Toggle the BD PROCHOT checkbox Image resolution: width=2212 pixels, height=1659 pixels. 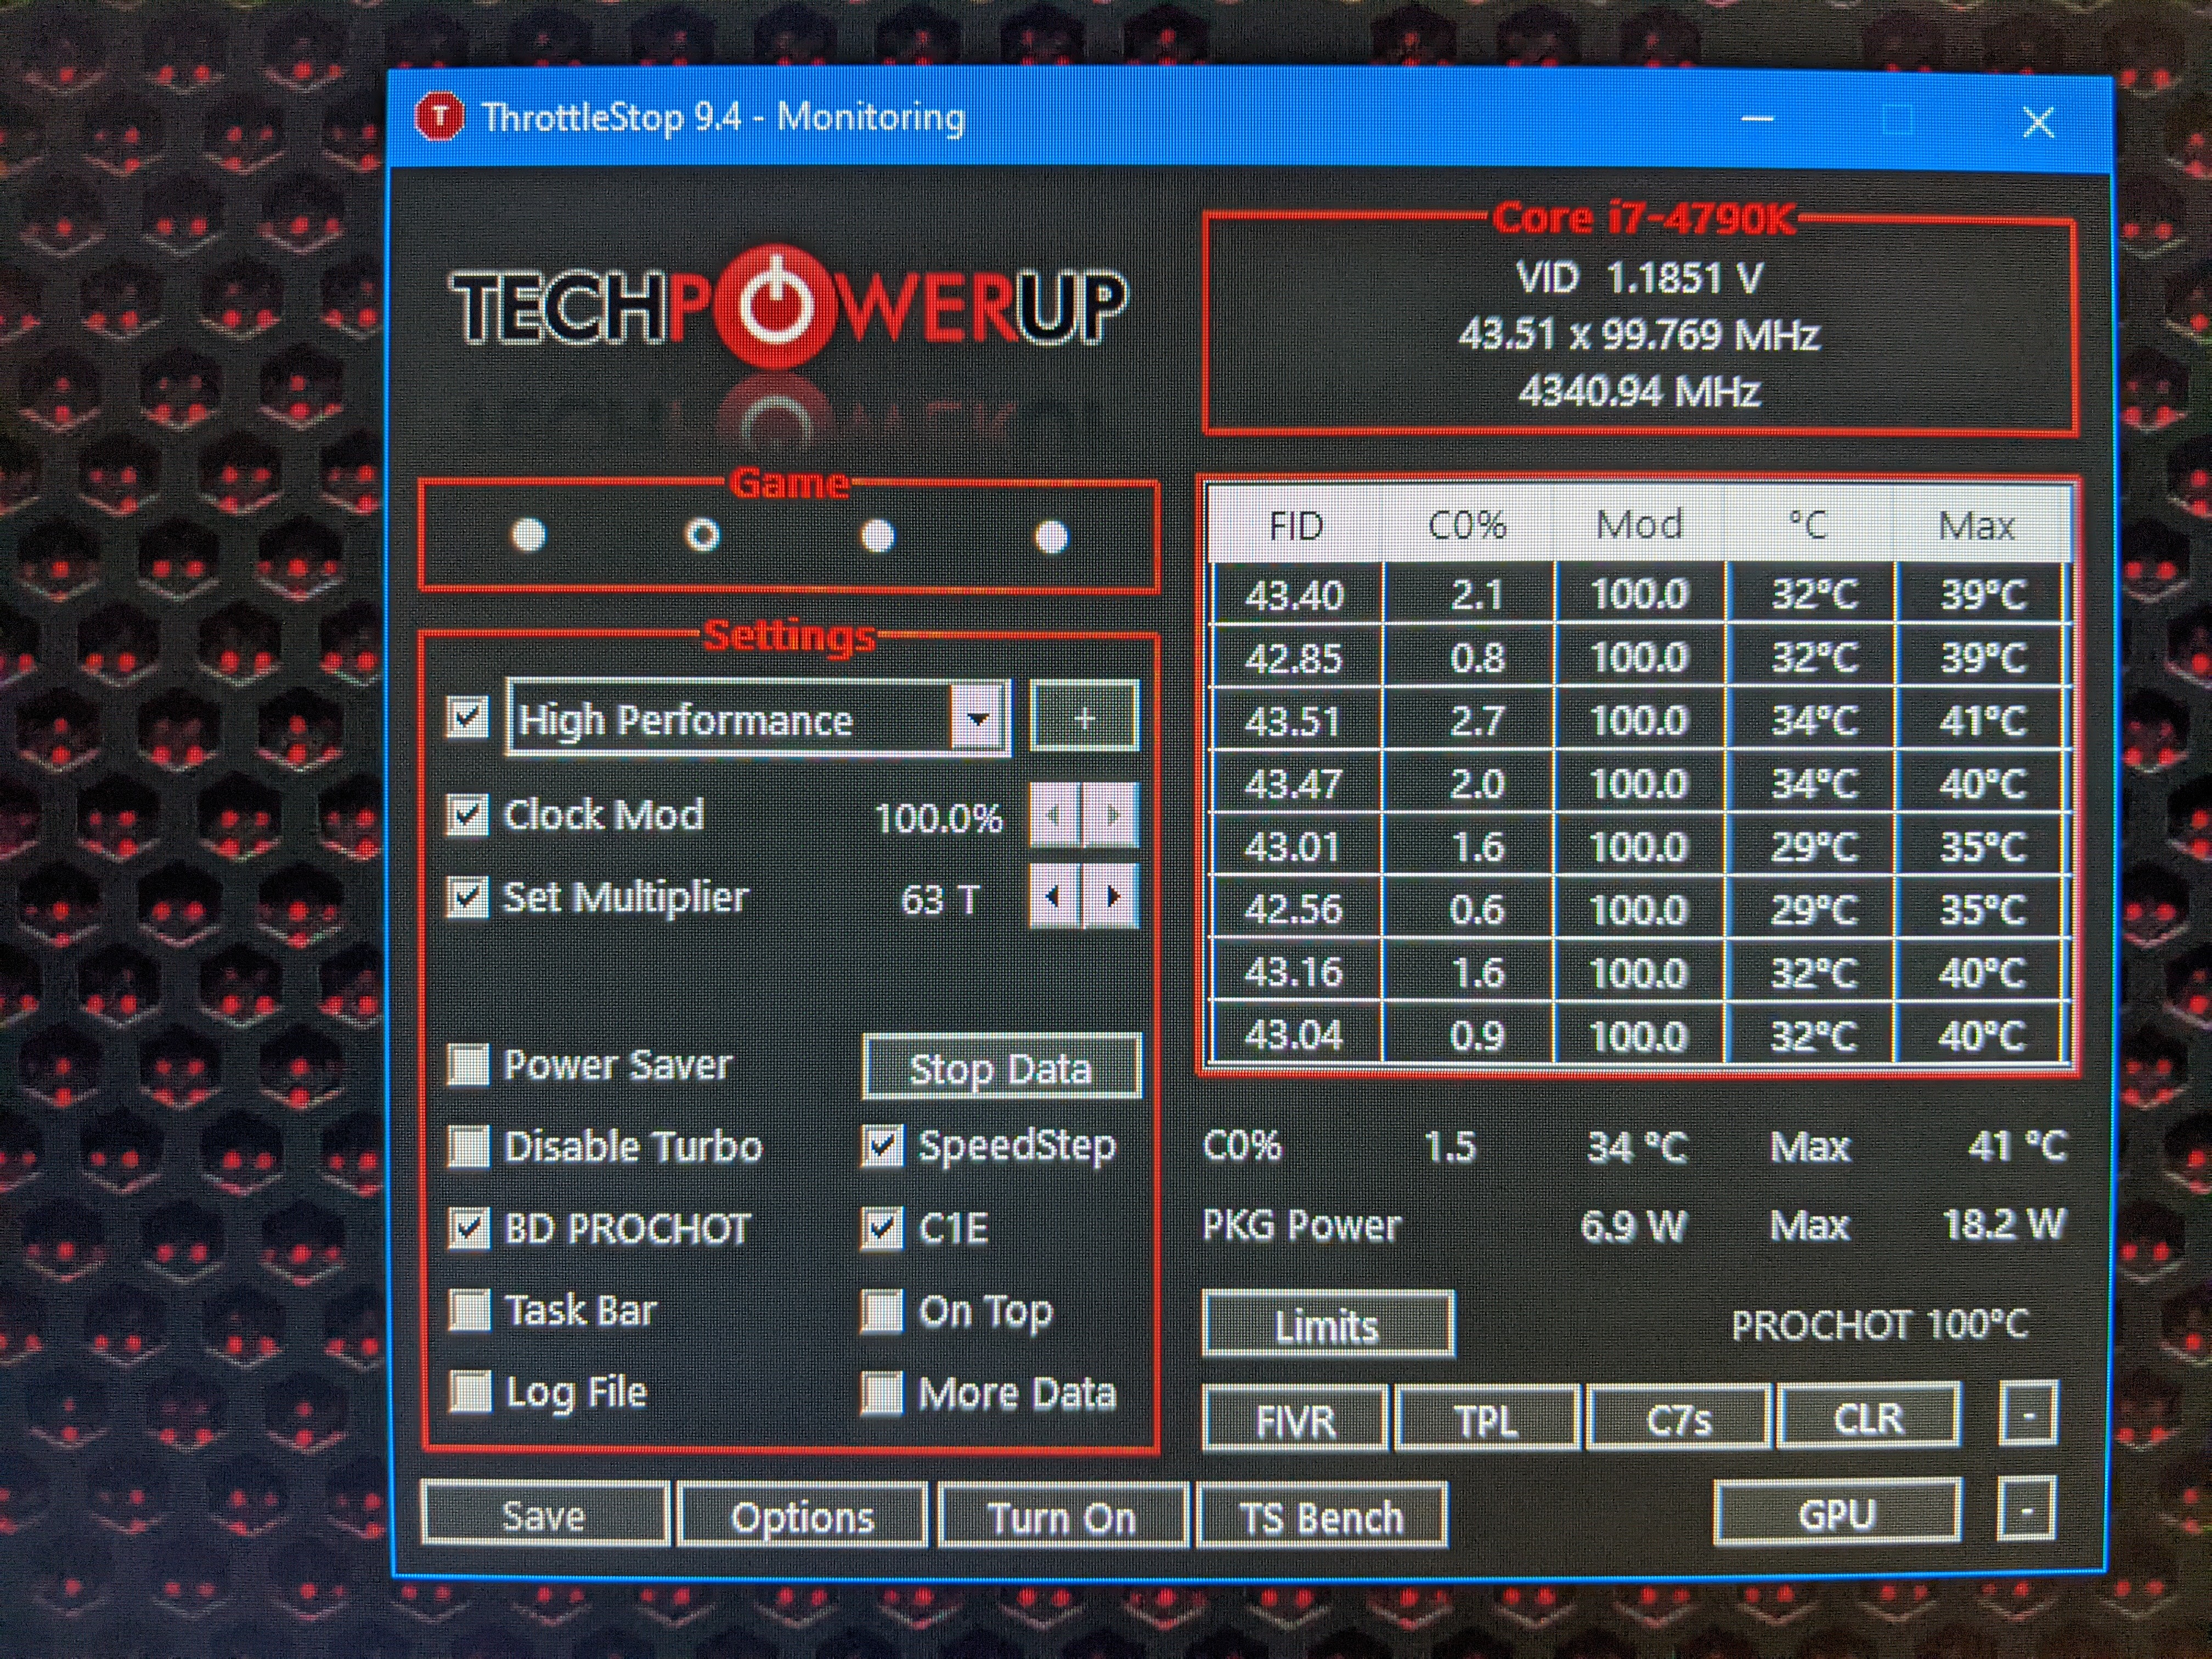[x=469, y=1229]
